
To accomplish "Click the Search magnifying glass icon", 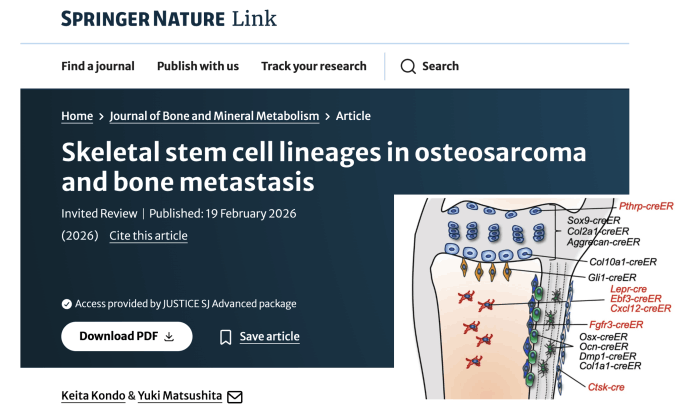I will (408, 66).
